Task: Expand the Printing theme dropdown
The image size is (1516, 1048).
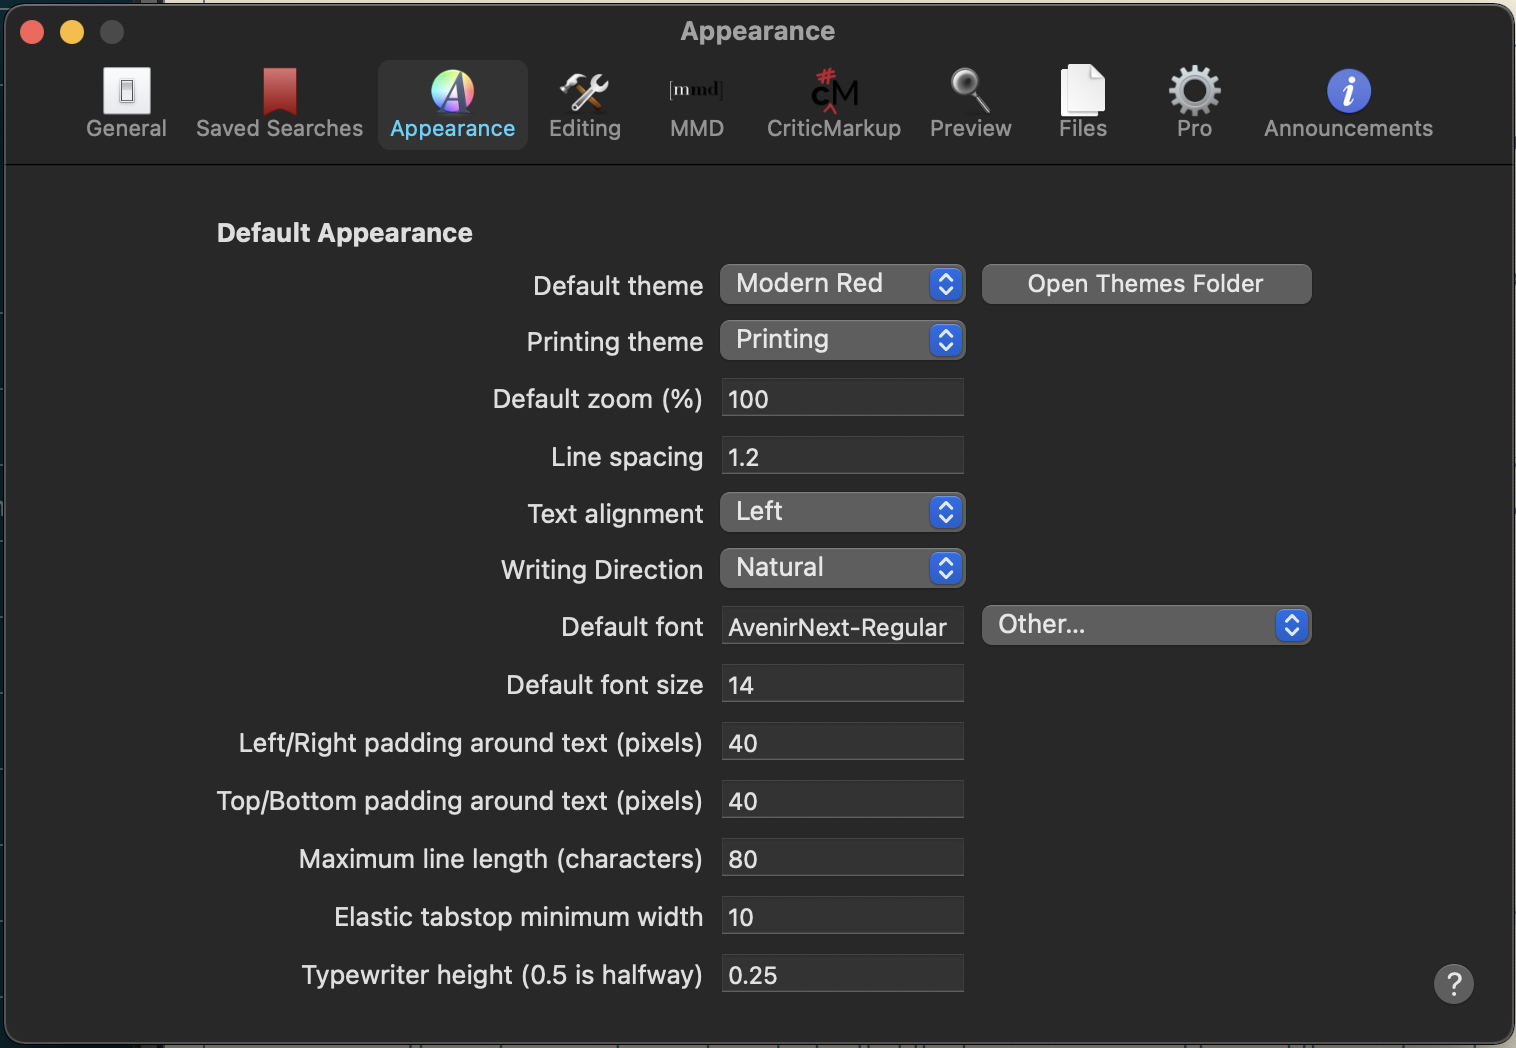Action: [841, 340]
